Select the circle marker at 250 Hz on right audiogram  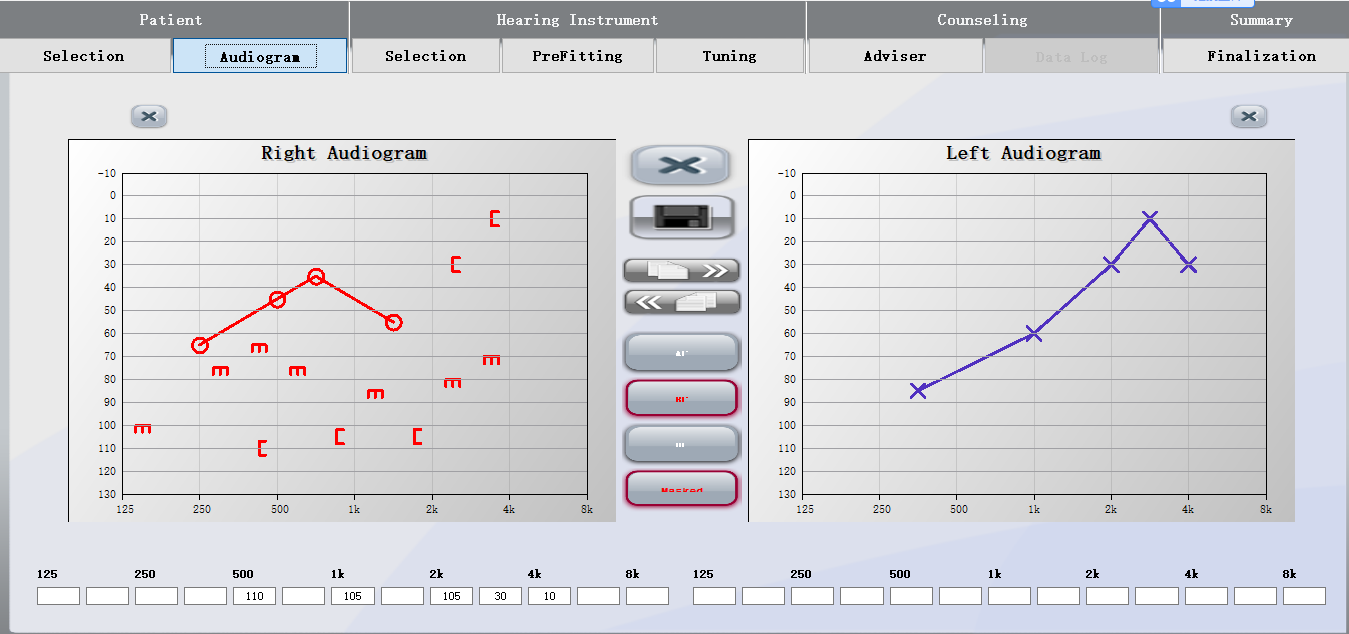[x=200, y=345]
